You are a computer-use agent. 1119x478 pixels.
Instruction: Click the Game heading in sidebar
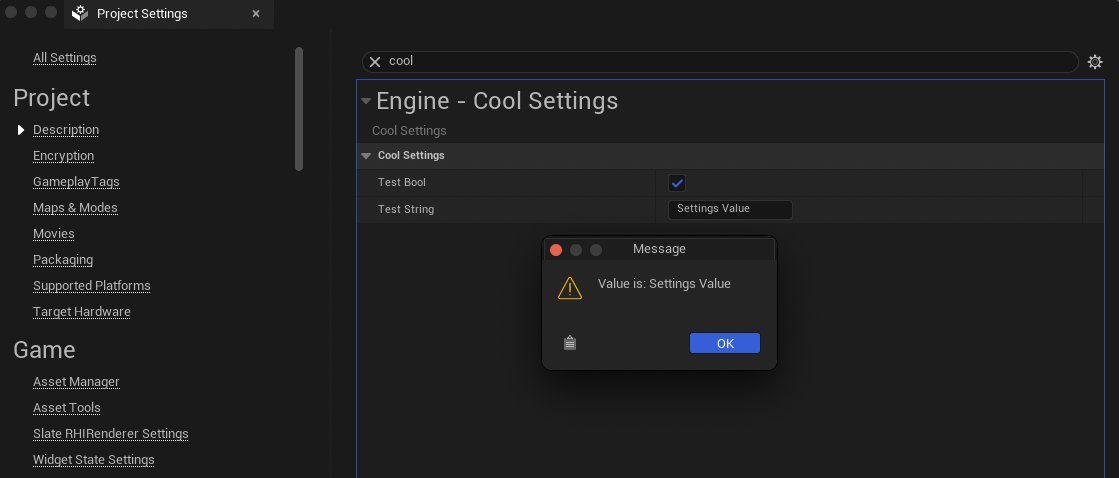click(44, 350)
